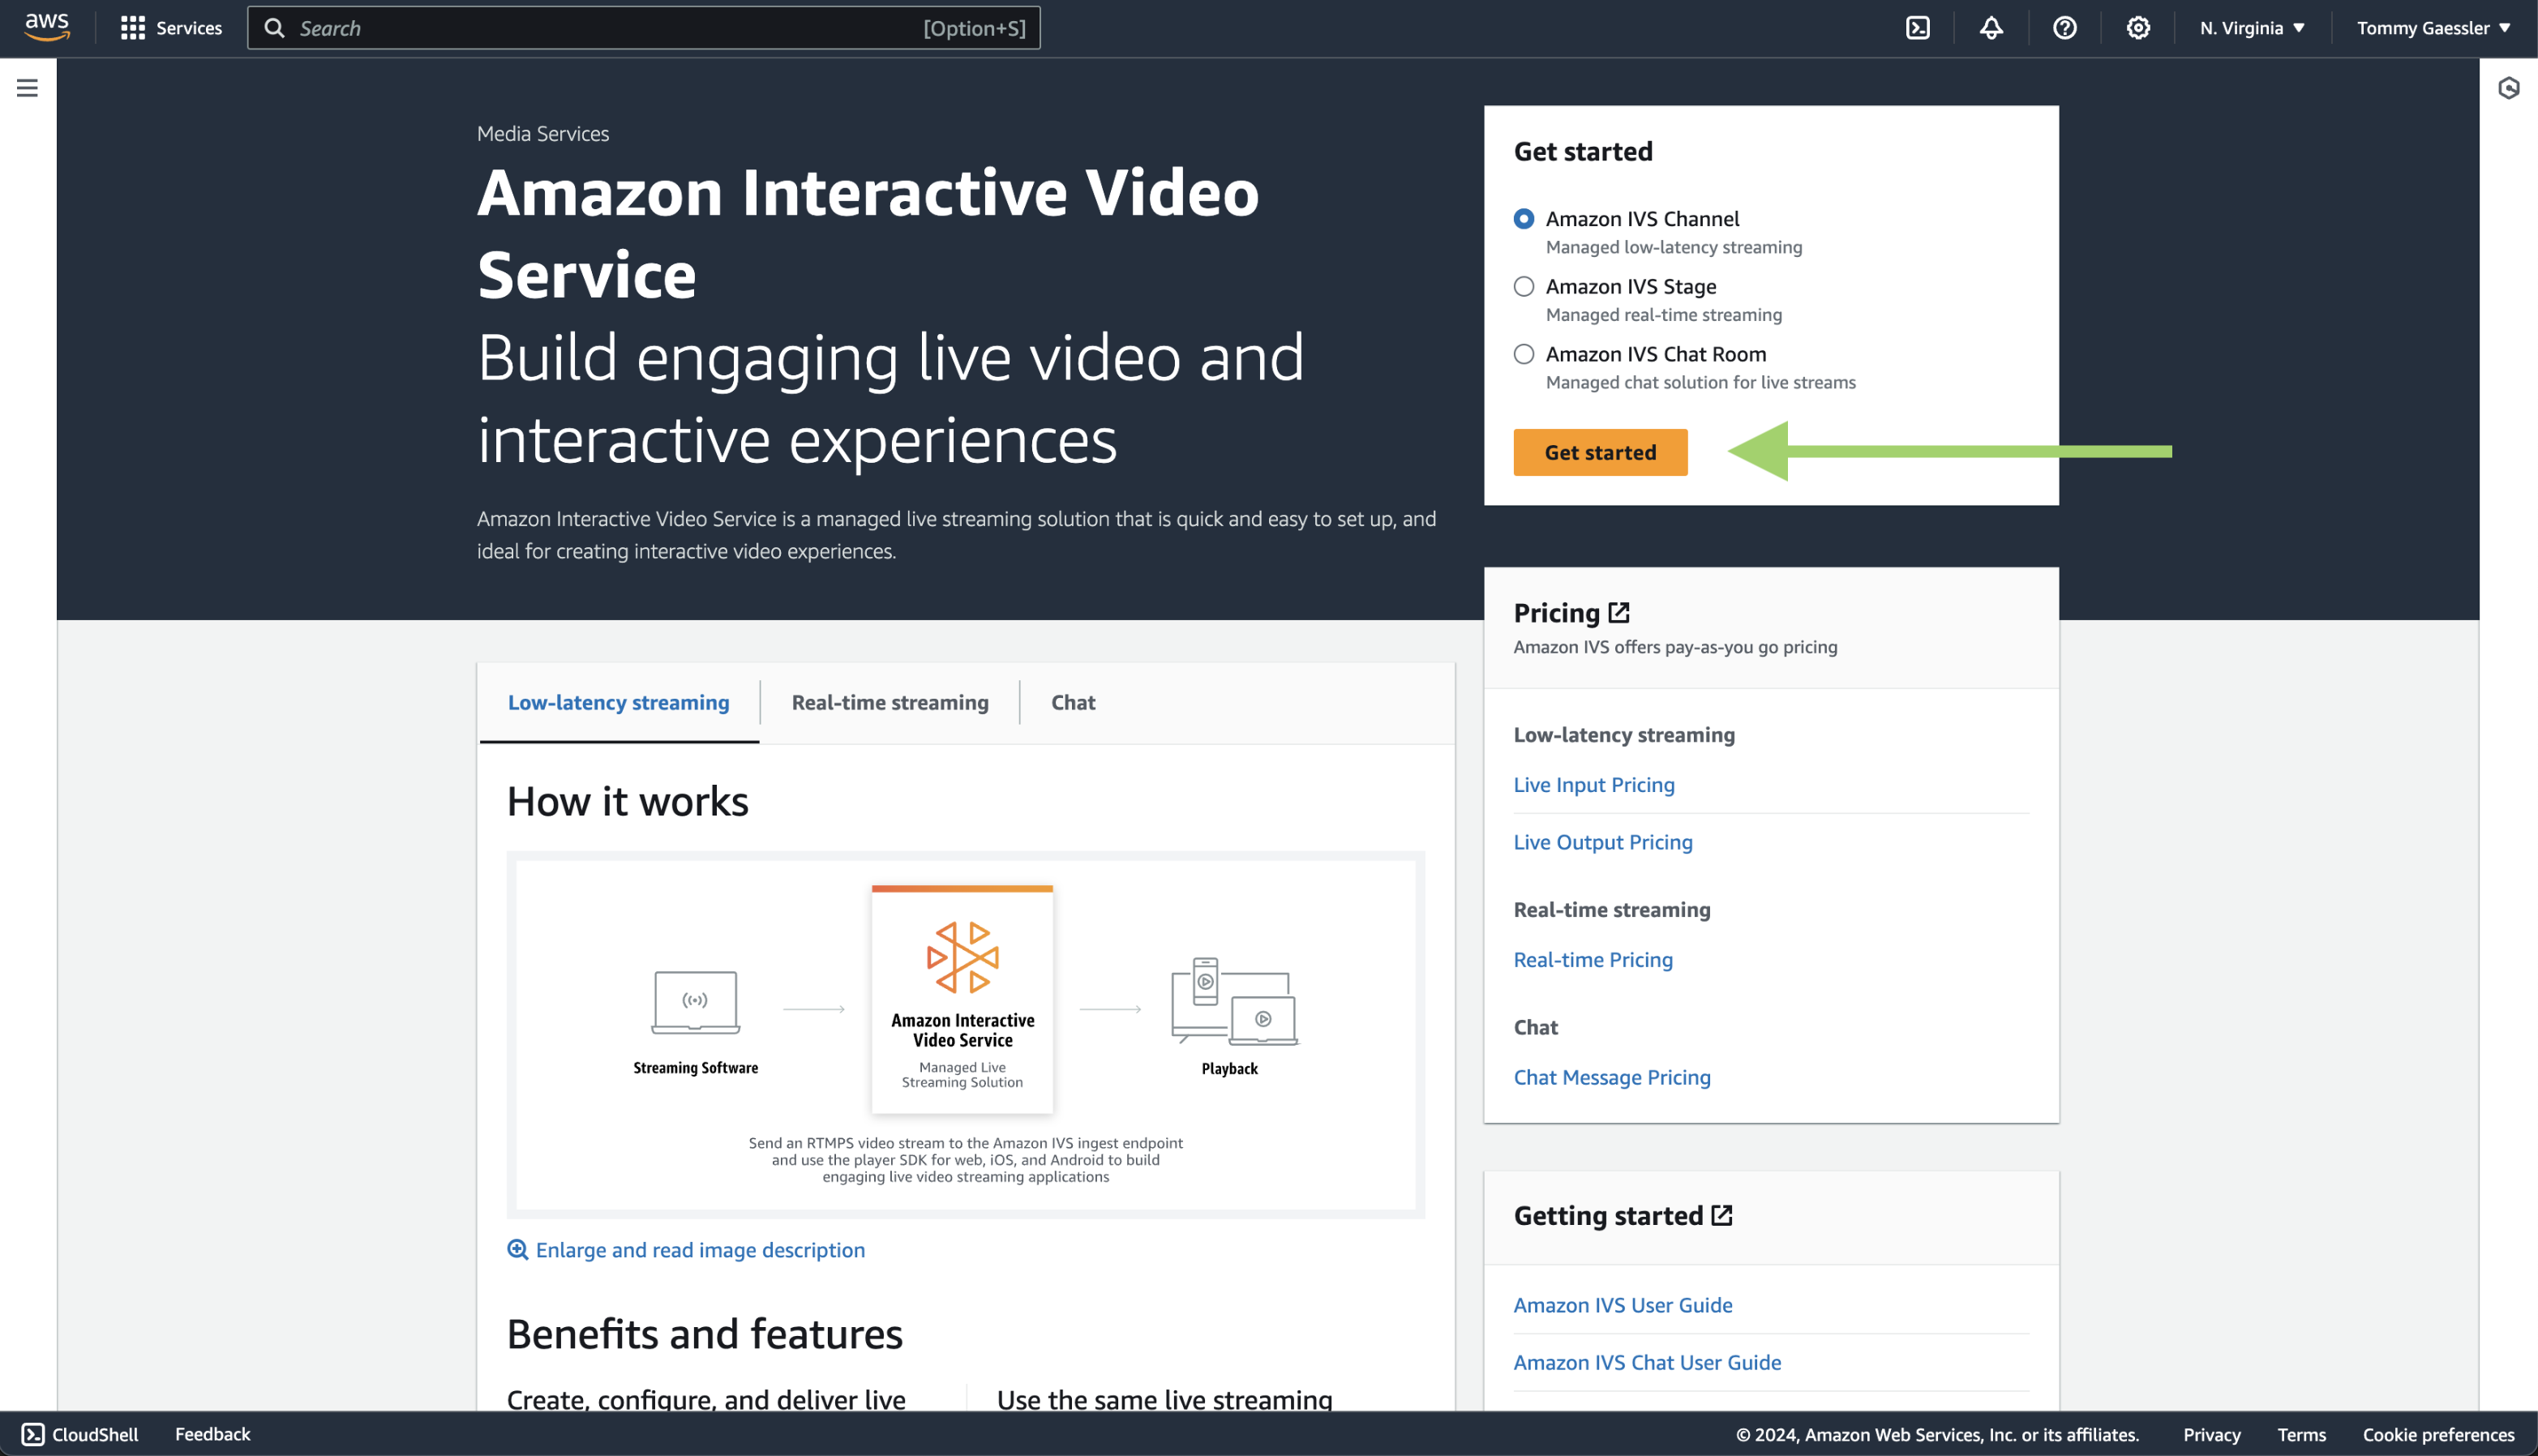Screen dimensions: 2538x1456
Task: Choose the Amazon IVS Chat Room option
Action: point(1523,354)
